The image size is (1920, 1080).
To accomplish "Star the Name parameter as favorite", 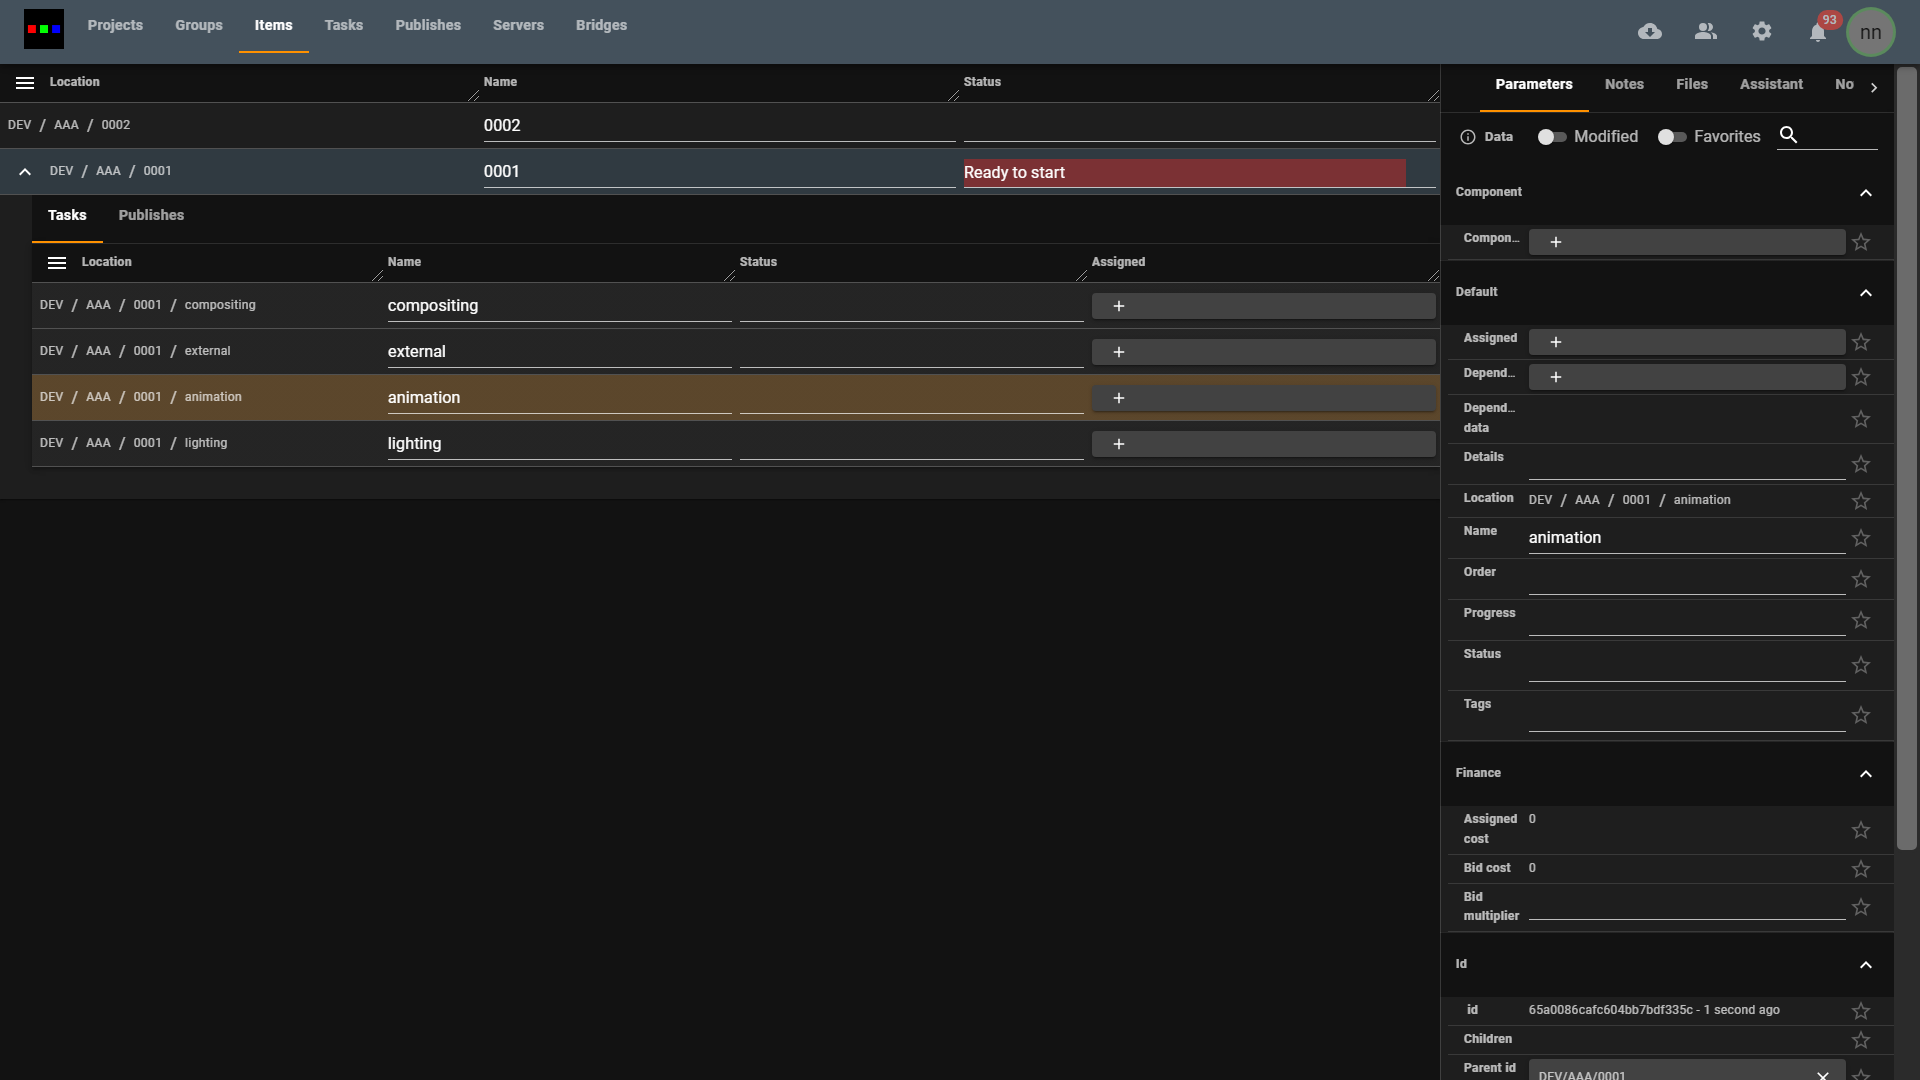I will pyautogui.click(x=1861, y=538).
